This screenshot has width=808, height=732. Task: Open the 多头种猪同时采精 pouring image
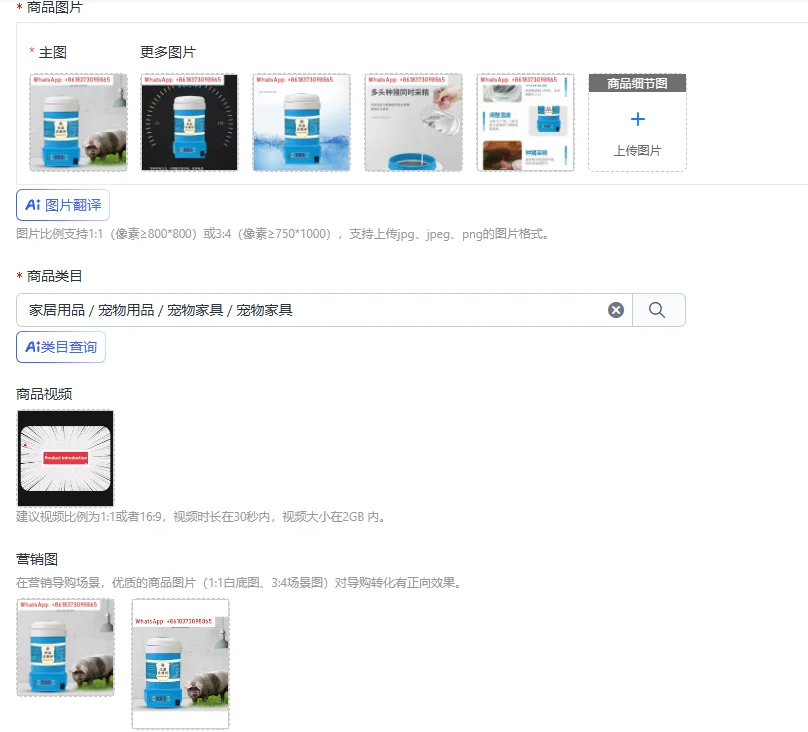click(x=413, y=122)
